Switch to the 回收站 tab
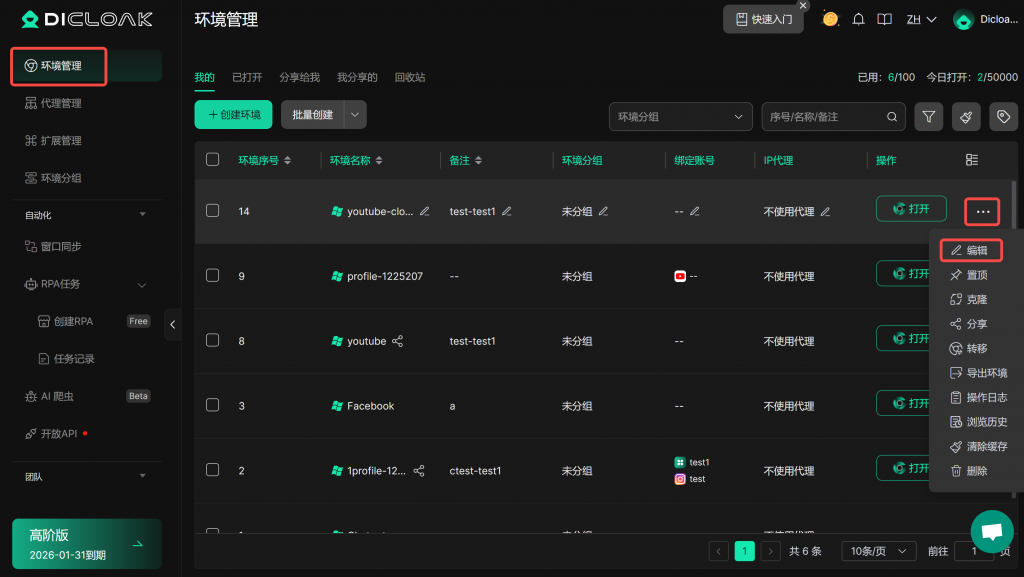1024x577 pixels. click(410, 77)
